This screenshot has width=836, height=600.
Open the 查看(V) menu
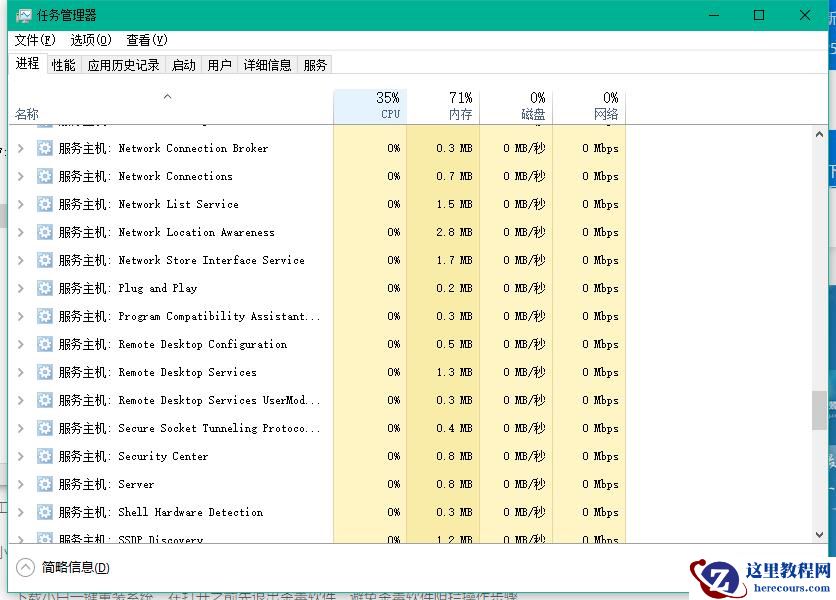click(x=146, y=40)
